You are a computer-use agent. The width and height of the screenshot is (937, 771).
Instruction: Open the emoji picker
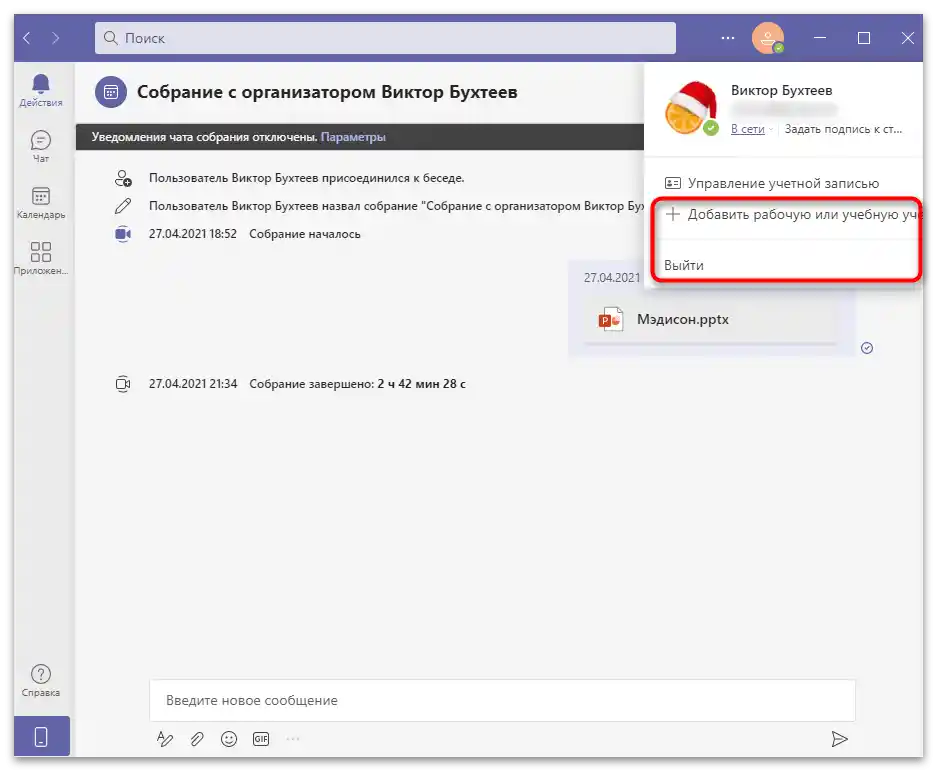[229, 739]
